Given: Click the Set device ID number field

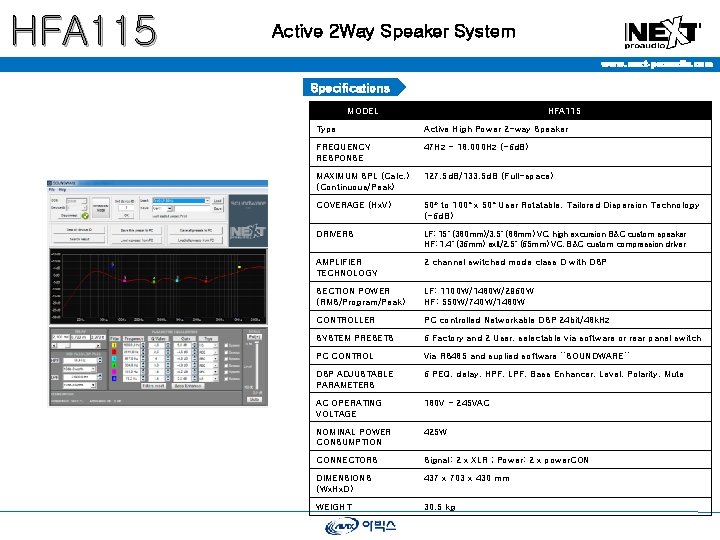Looking at the screenshot, I should pos(126,208).
